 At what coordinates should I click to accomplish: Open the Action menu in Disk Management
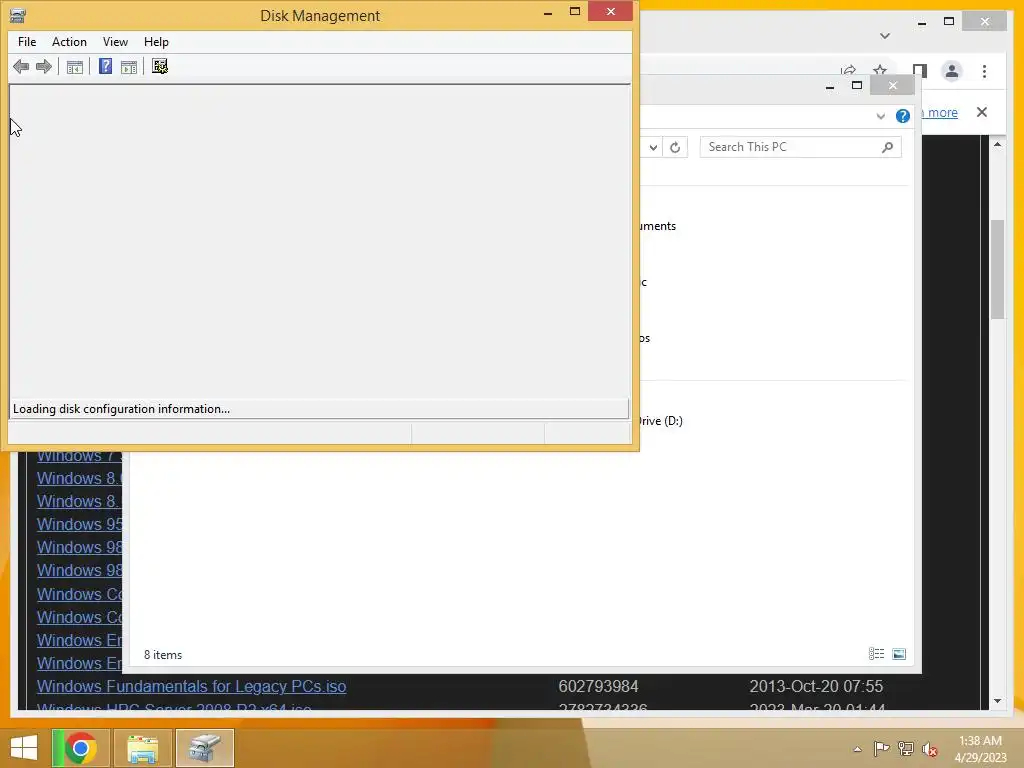tap(69, 42)
